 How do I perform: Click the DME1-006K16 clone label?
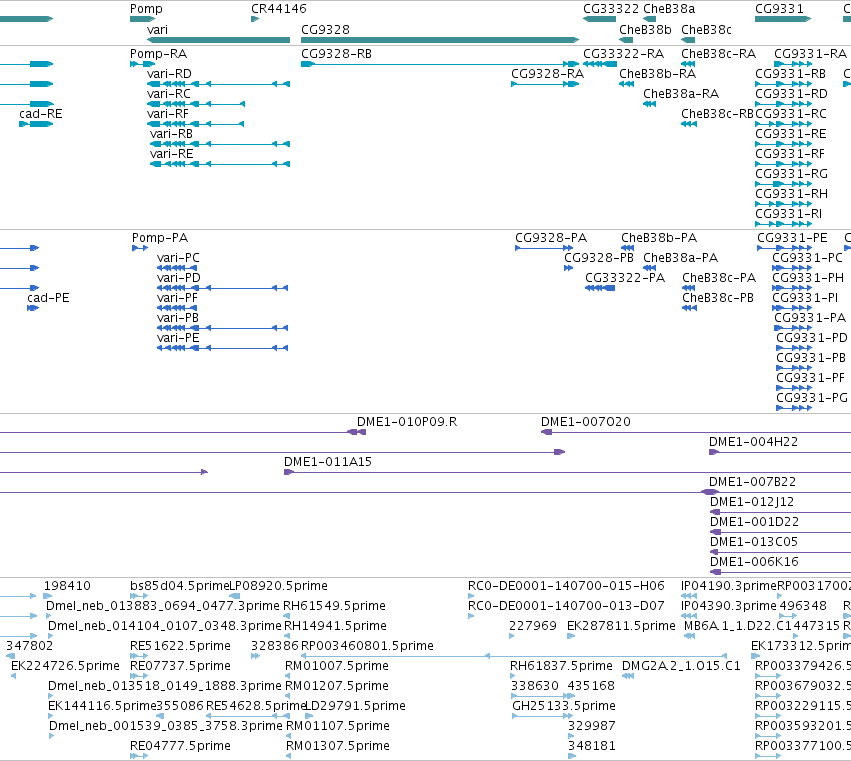(754, 562)
